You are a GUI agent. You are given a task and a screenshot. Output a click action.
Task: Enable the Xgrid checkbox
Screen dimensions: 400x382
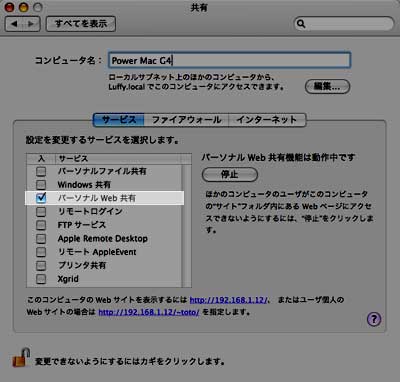click(41, 279)
